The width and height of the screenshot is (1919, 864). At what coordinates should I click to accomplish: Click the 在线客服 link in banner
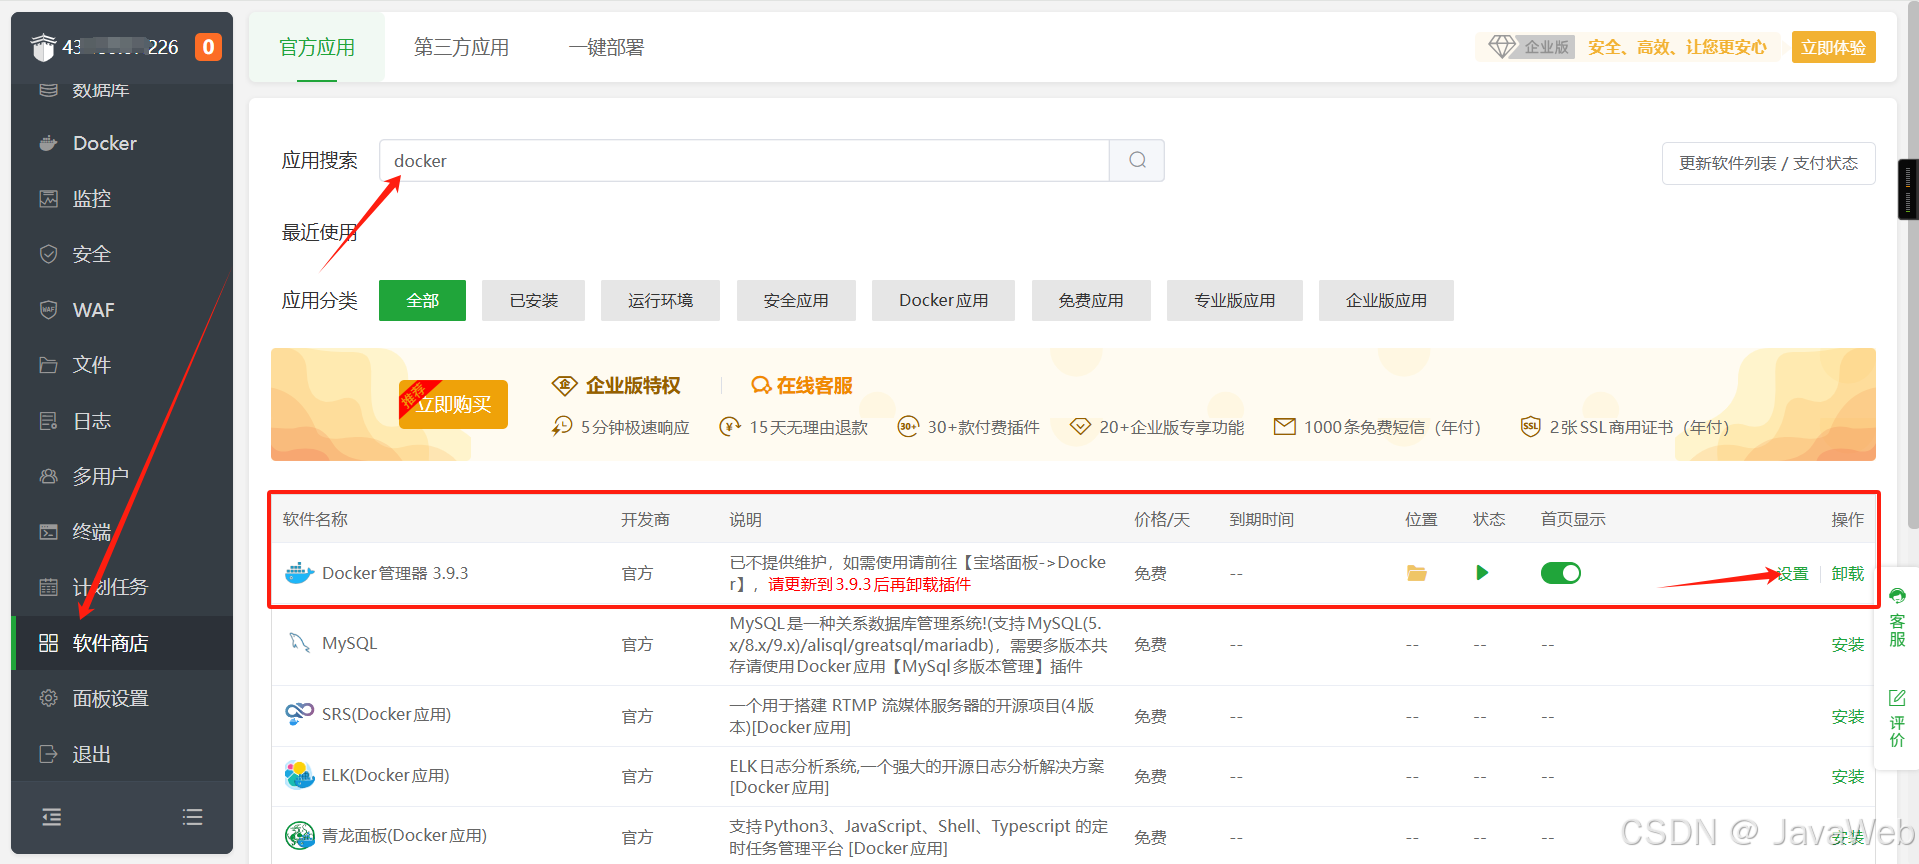pyautogui.click(x=802, y=385)
